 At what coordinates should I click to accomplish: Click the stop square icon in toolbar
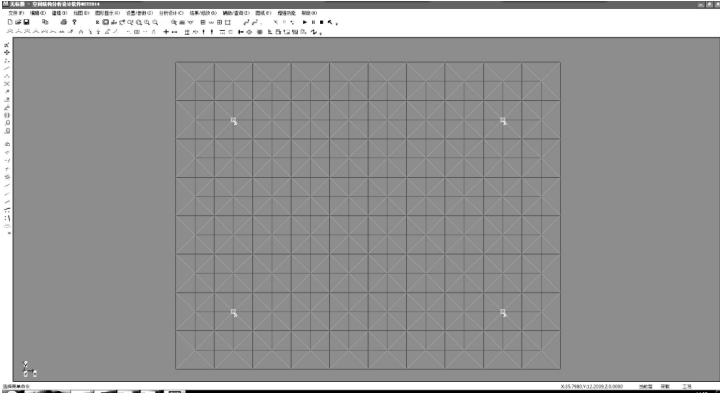click(x=322, y=22)
